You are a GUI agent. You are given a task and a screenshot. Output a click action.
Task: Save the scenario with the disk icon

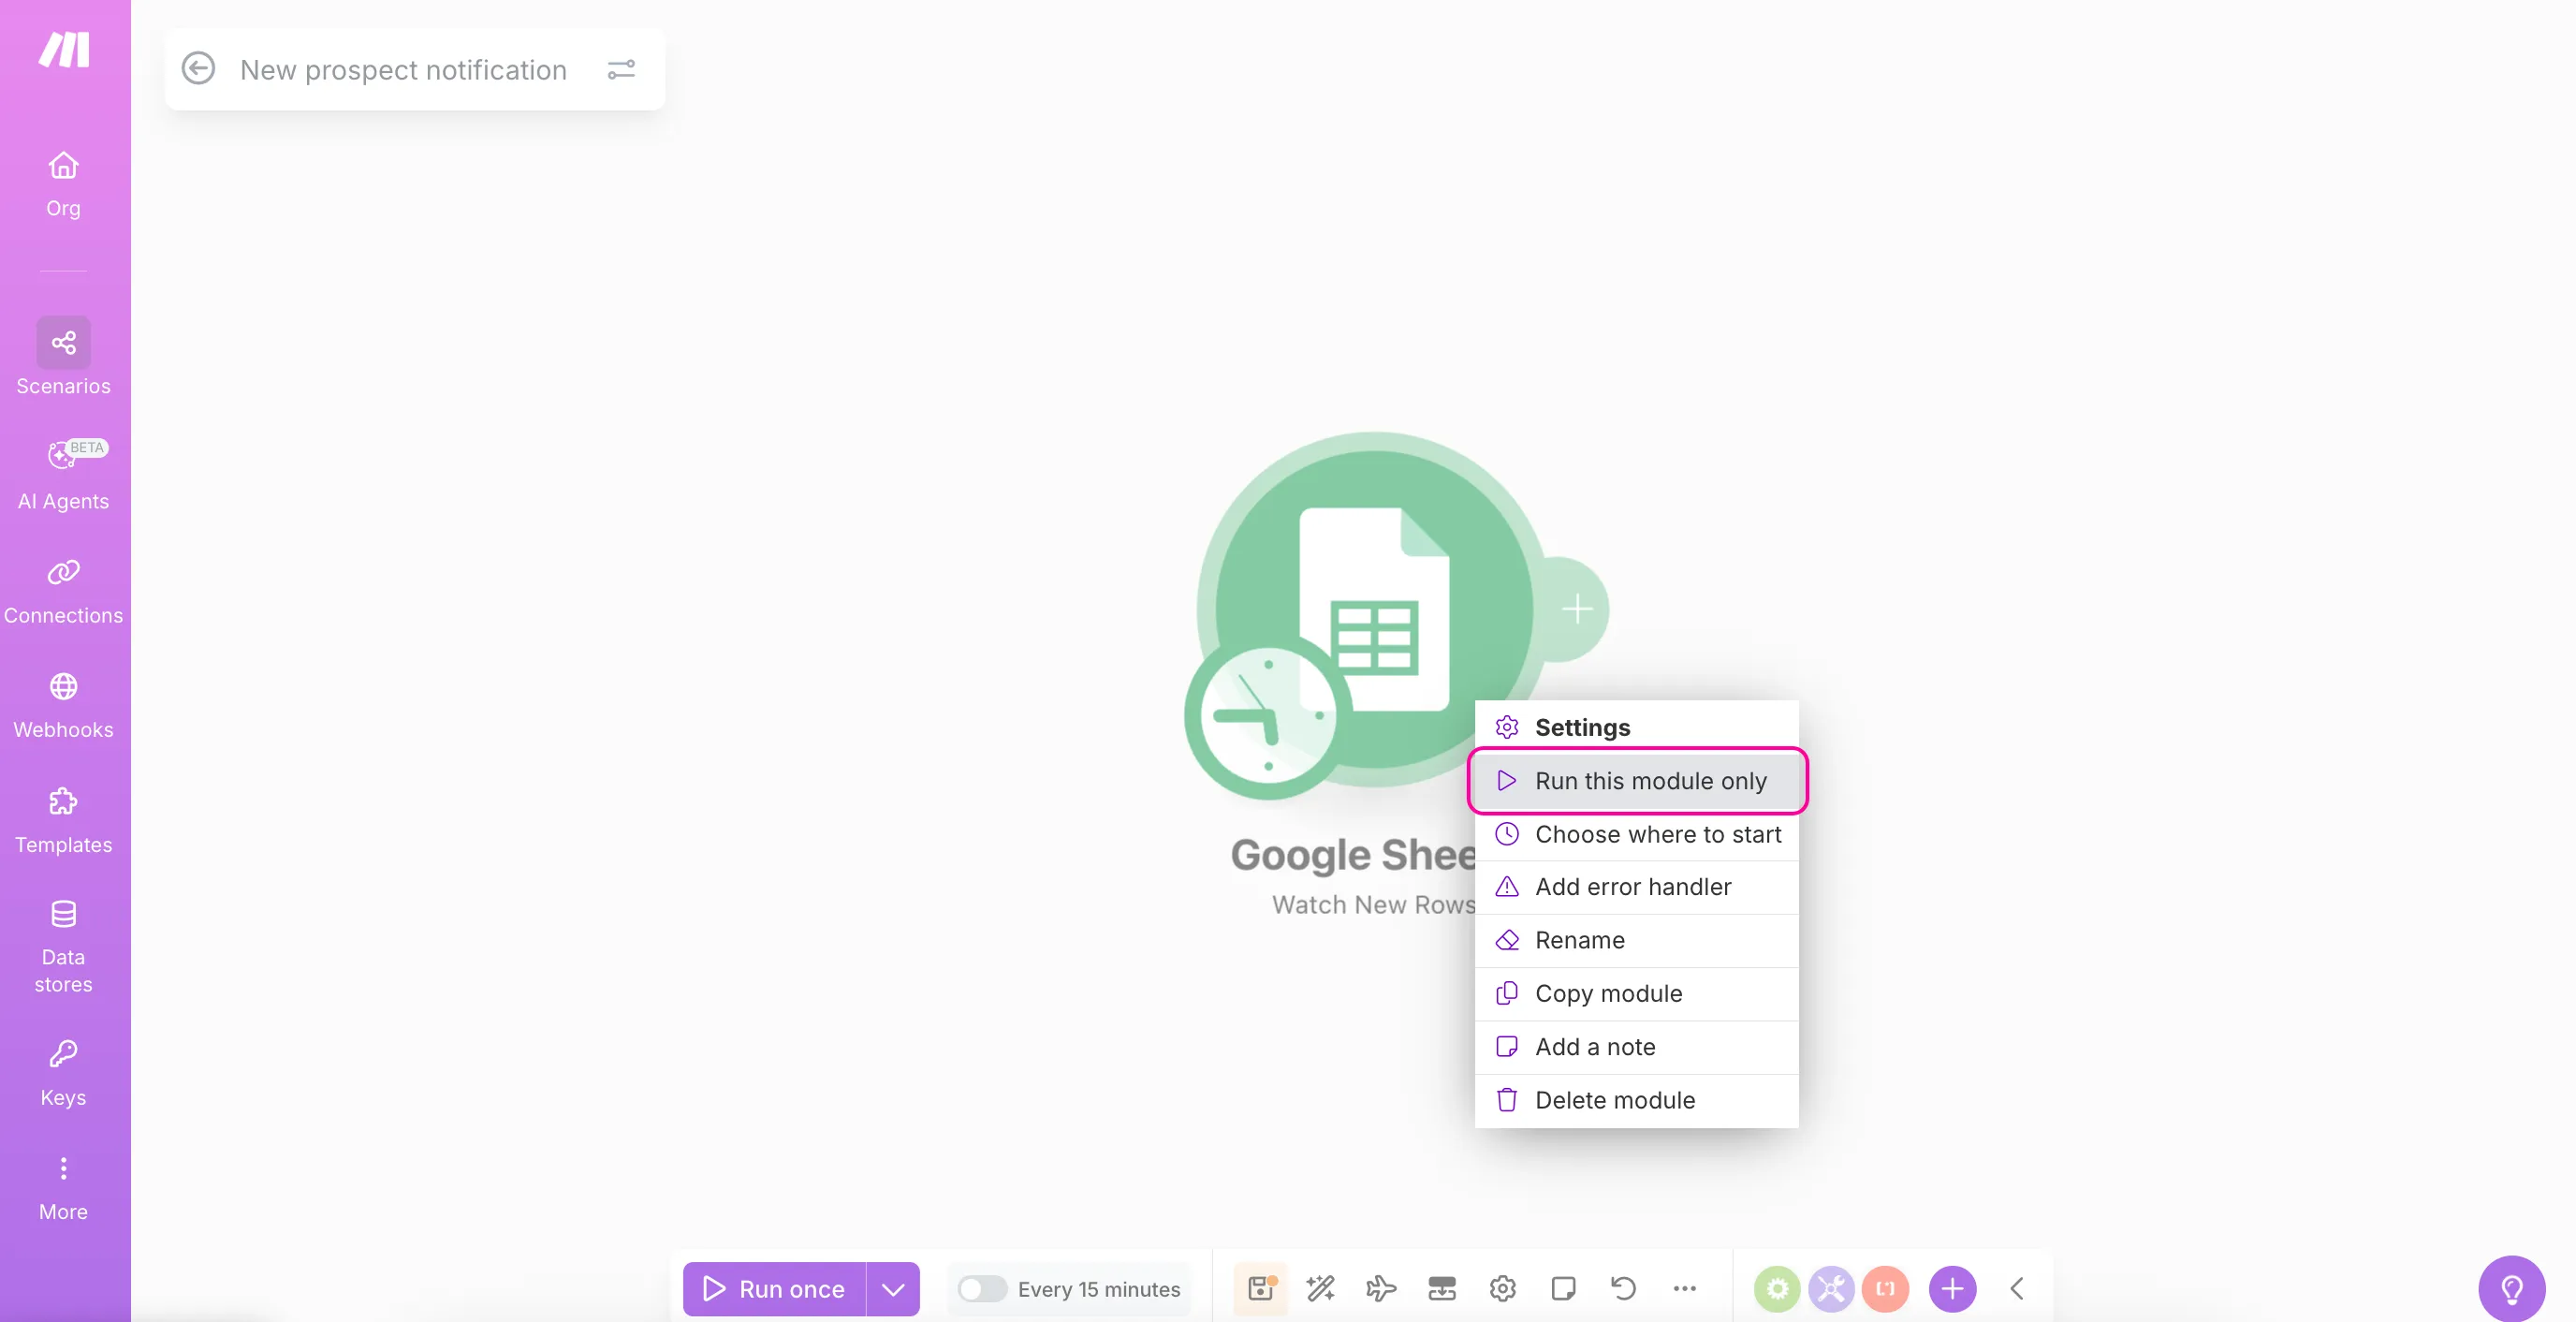pyautogui.click(x=1261, y=1288)
